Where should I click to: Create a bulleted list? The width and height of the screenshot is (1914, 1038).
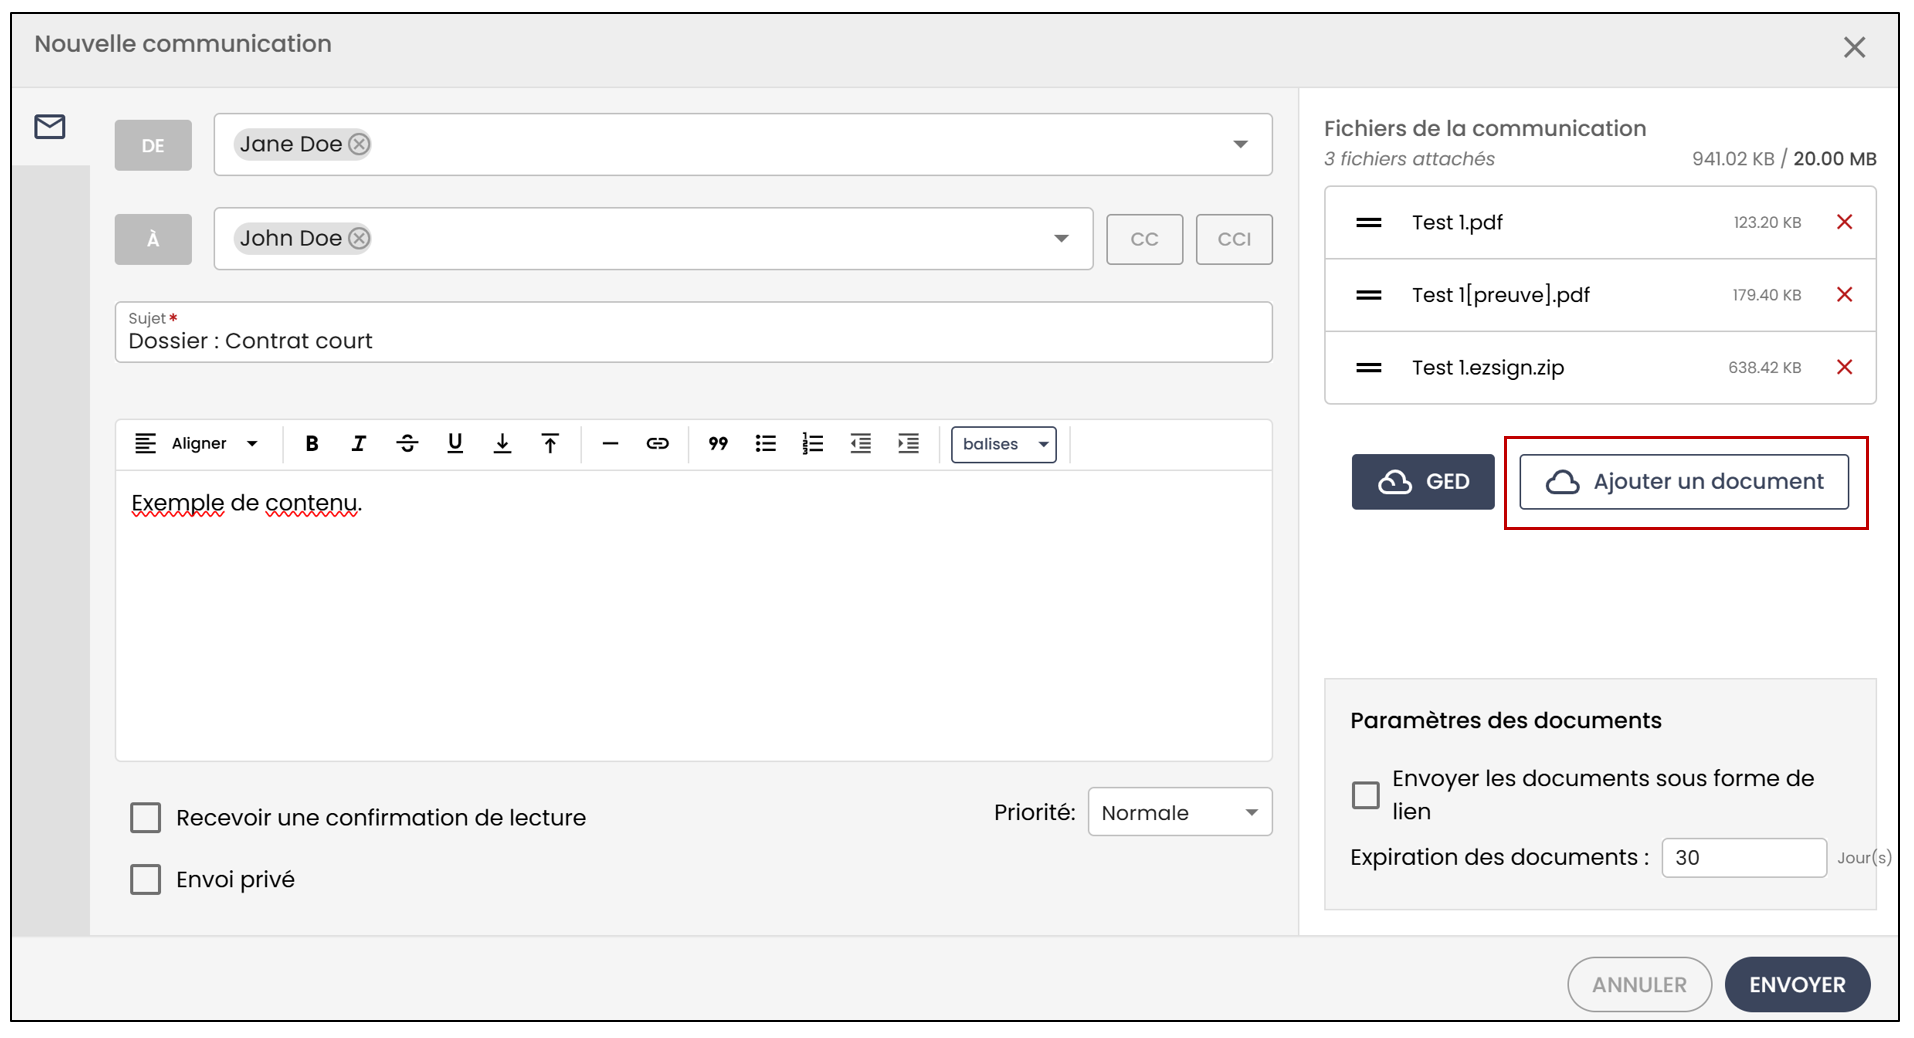coord(766,444)
